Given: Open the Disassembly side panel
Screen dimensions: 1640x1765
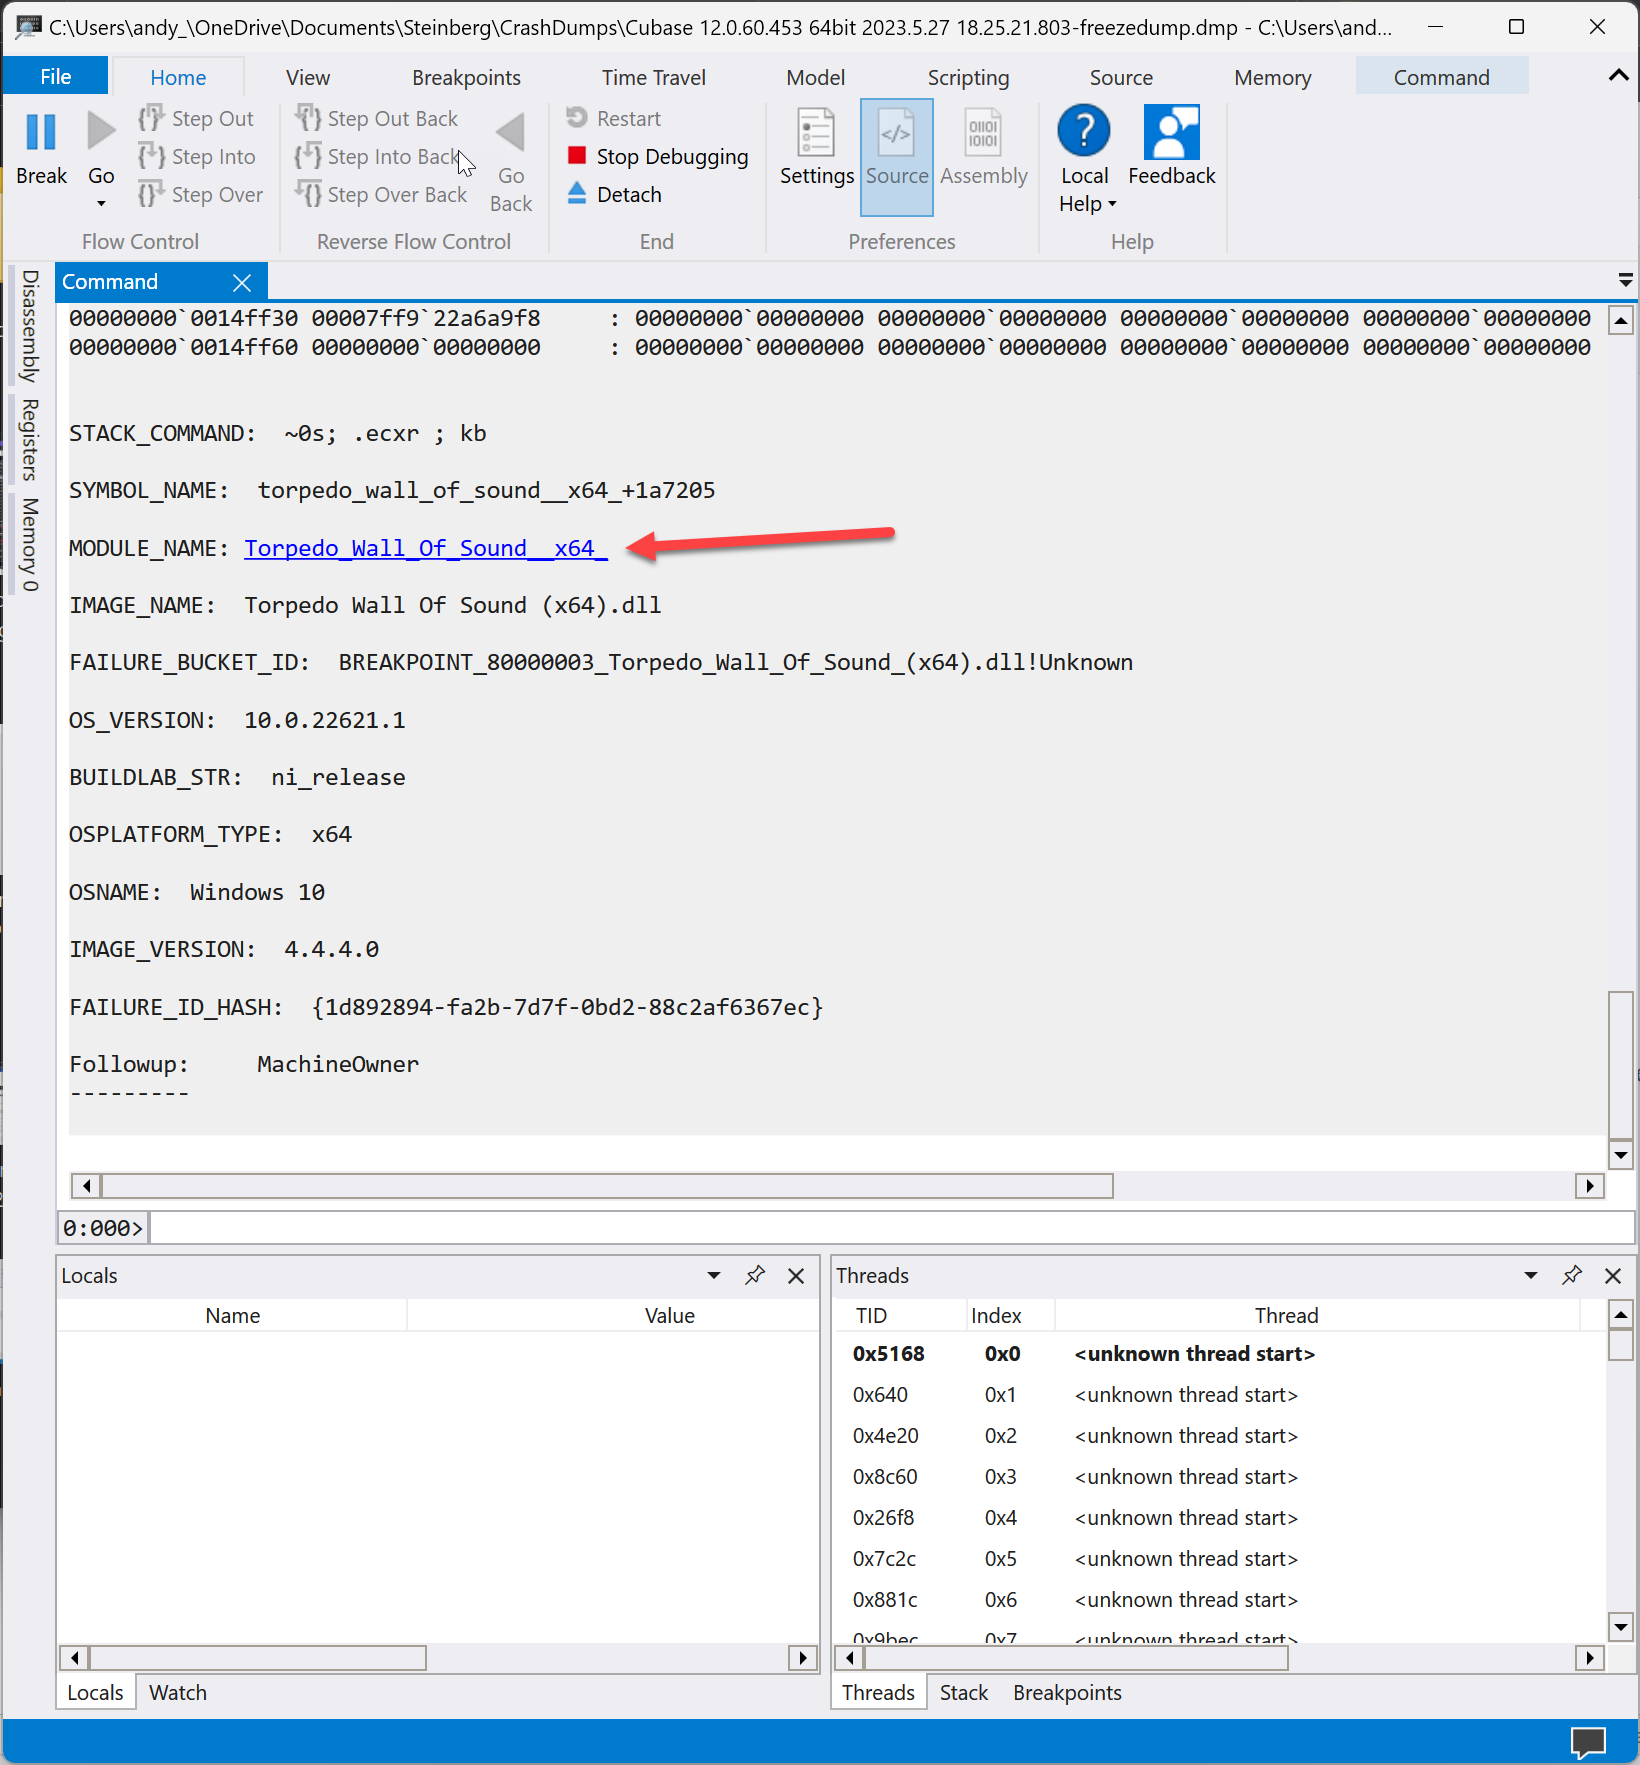Looking at the screenshot, I should click(30, 326).
